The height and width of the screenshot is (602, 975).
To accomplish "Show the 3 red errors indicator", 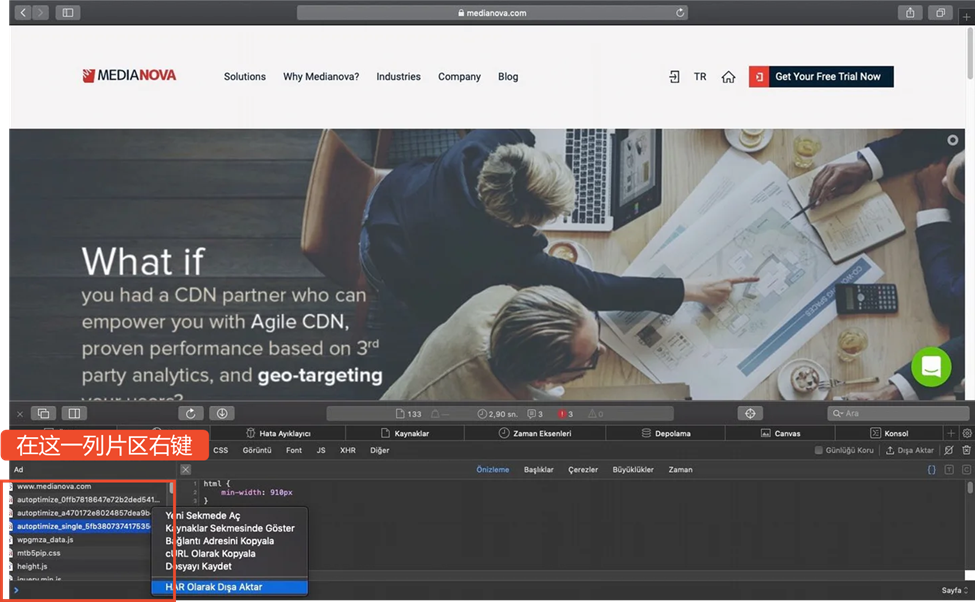I will point(565,414).
